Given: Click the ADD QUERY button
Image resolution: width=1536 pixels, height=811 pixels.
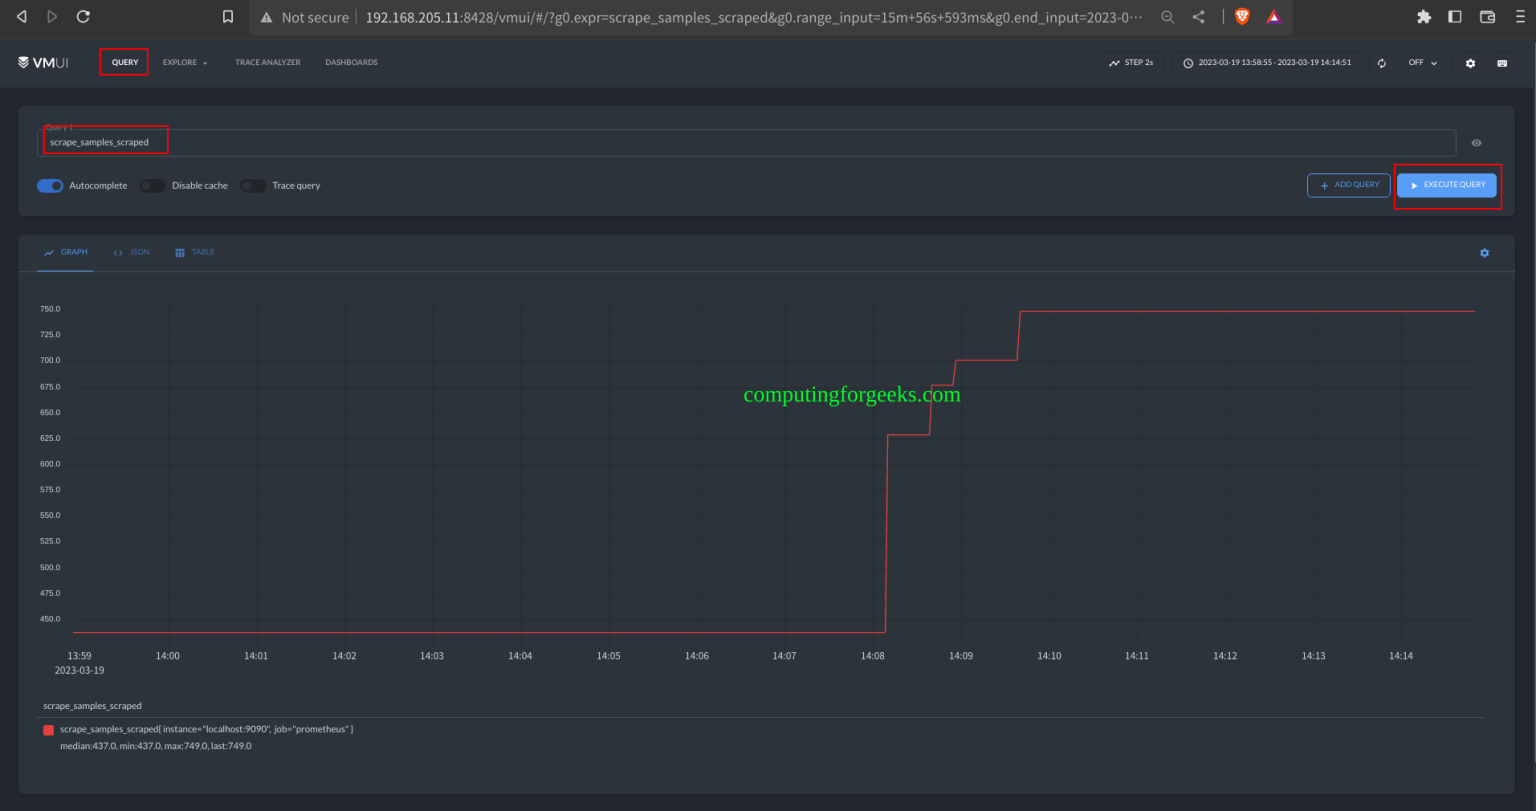Looking at the screenshot, I should click(1348, 185).
